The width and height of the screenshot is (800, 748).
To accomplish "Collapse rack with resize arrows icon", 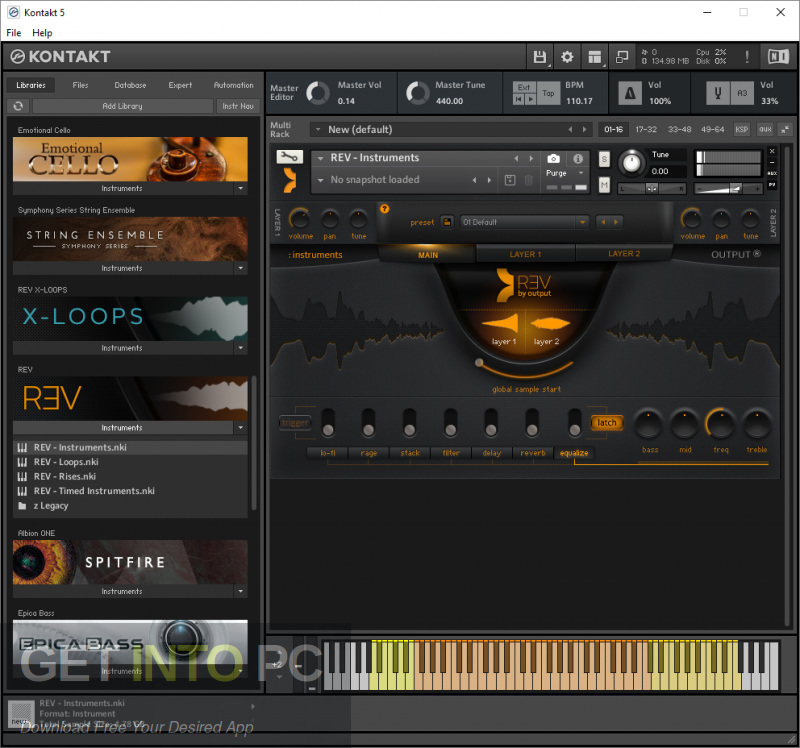I will click(x=785, y=130).
